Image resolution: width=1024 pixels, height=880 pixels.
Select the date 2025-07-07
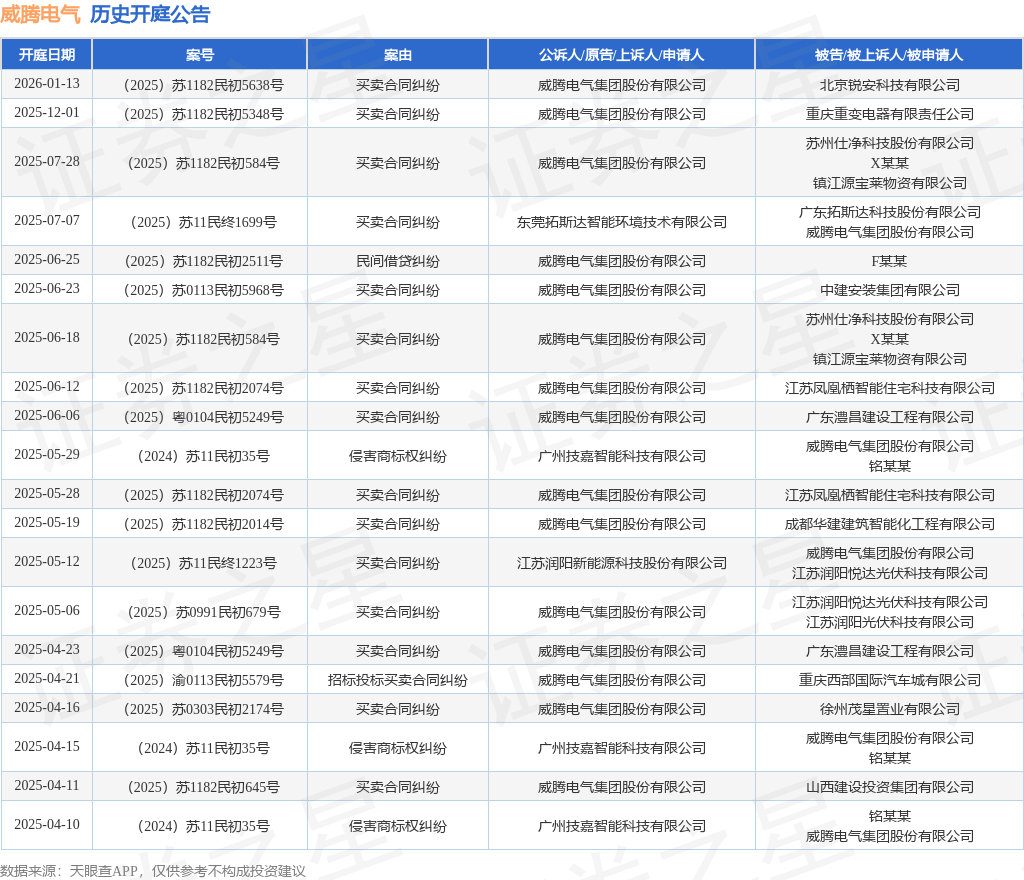[47, 220]
